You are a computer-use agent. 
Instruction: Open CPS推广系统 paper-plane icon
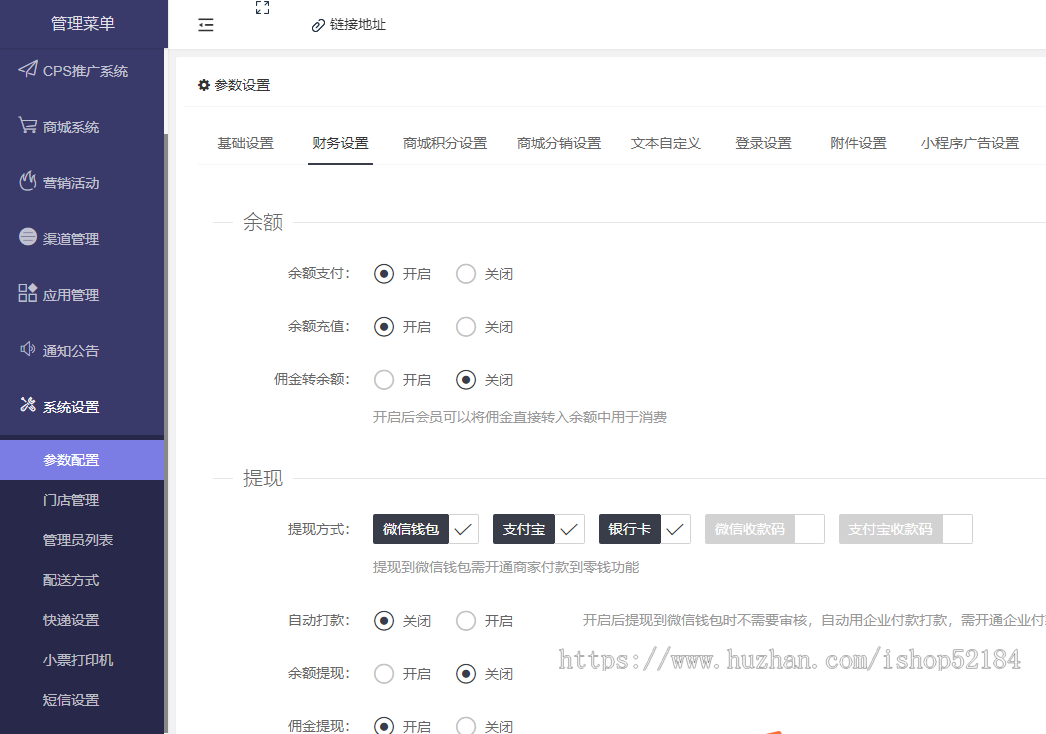click(x=27, y=69)
